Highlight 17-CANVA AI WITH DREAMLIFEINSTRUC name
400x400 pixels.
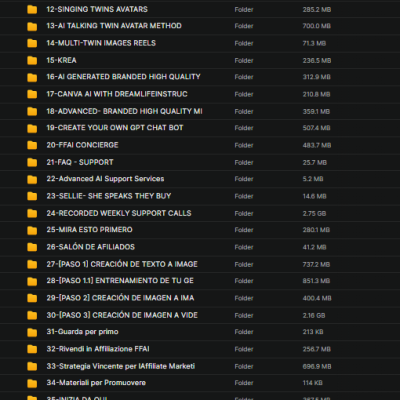pos(117,94)
